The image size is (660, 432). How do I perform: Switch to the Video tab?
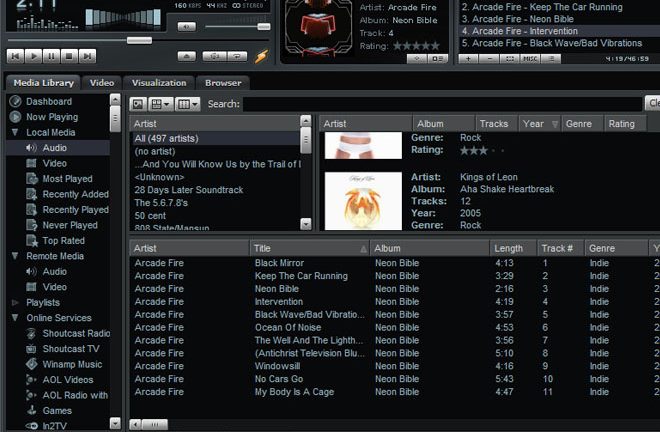102,83
